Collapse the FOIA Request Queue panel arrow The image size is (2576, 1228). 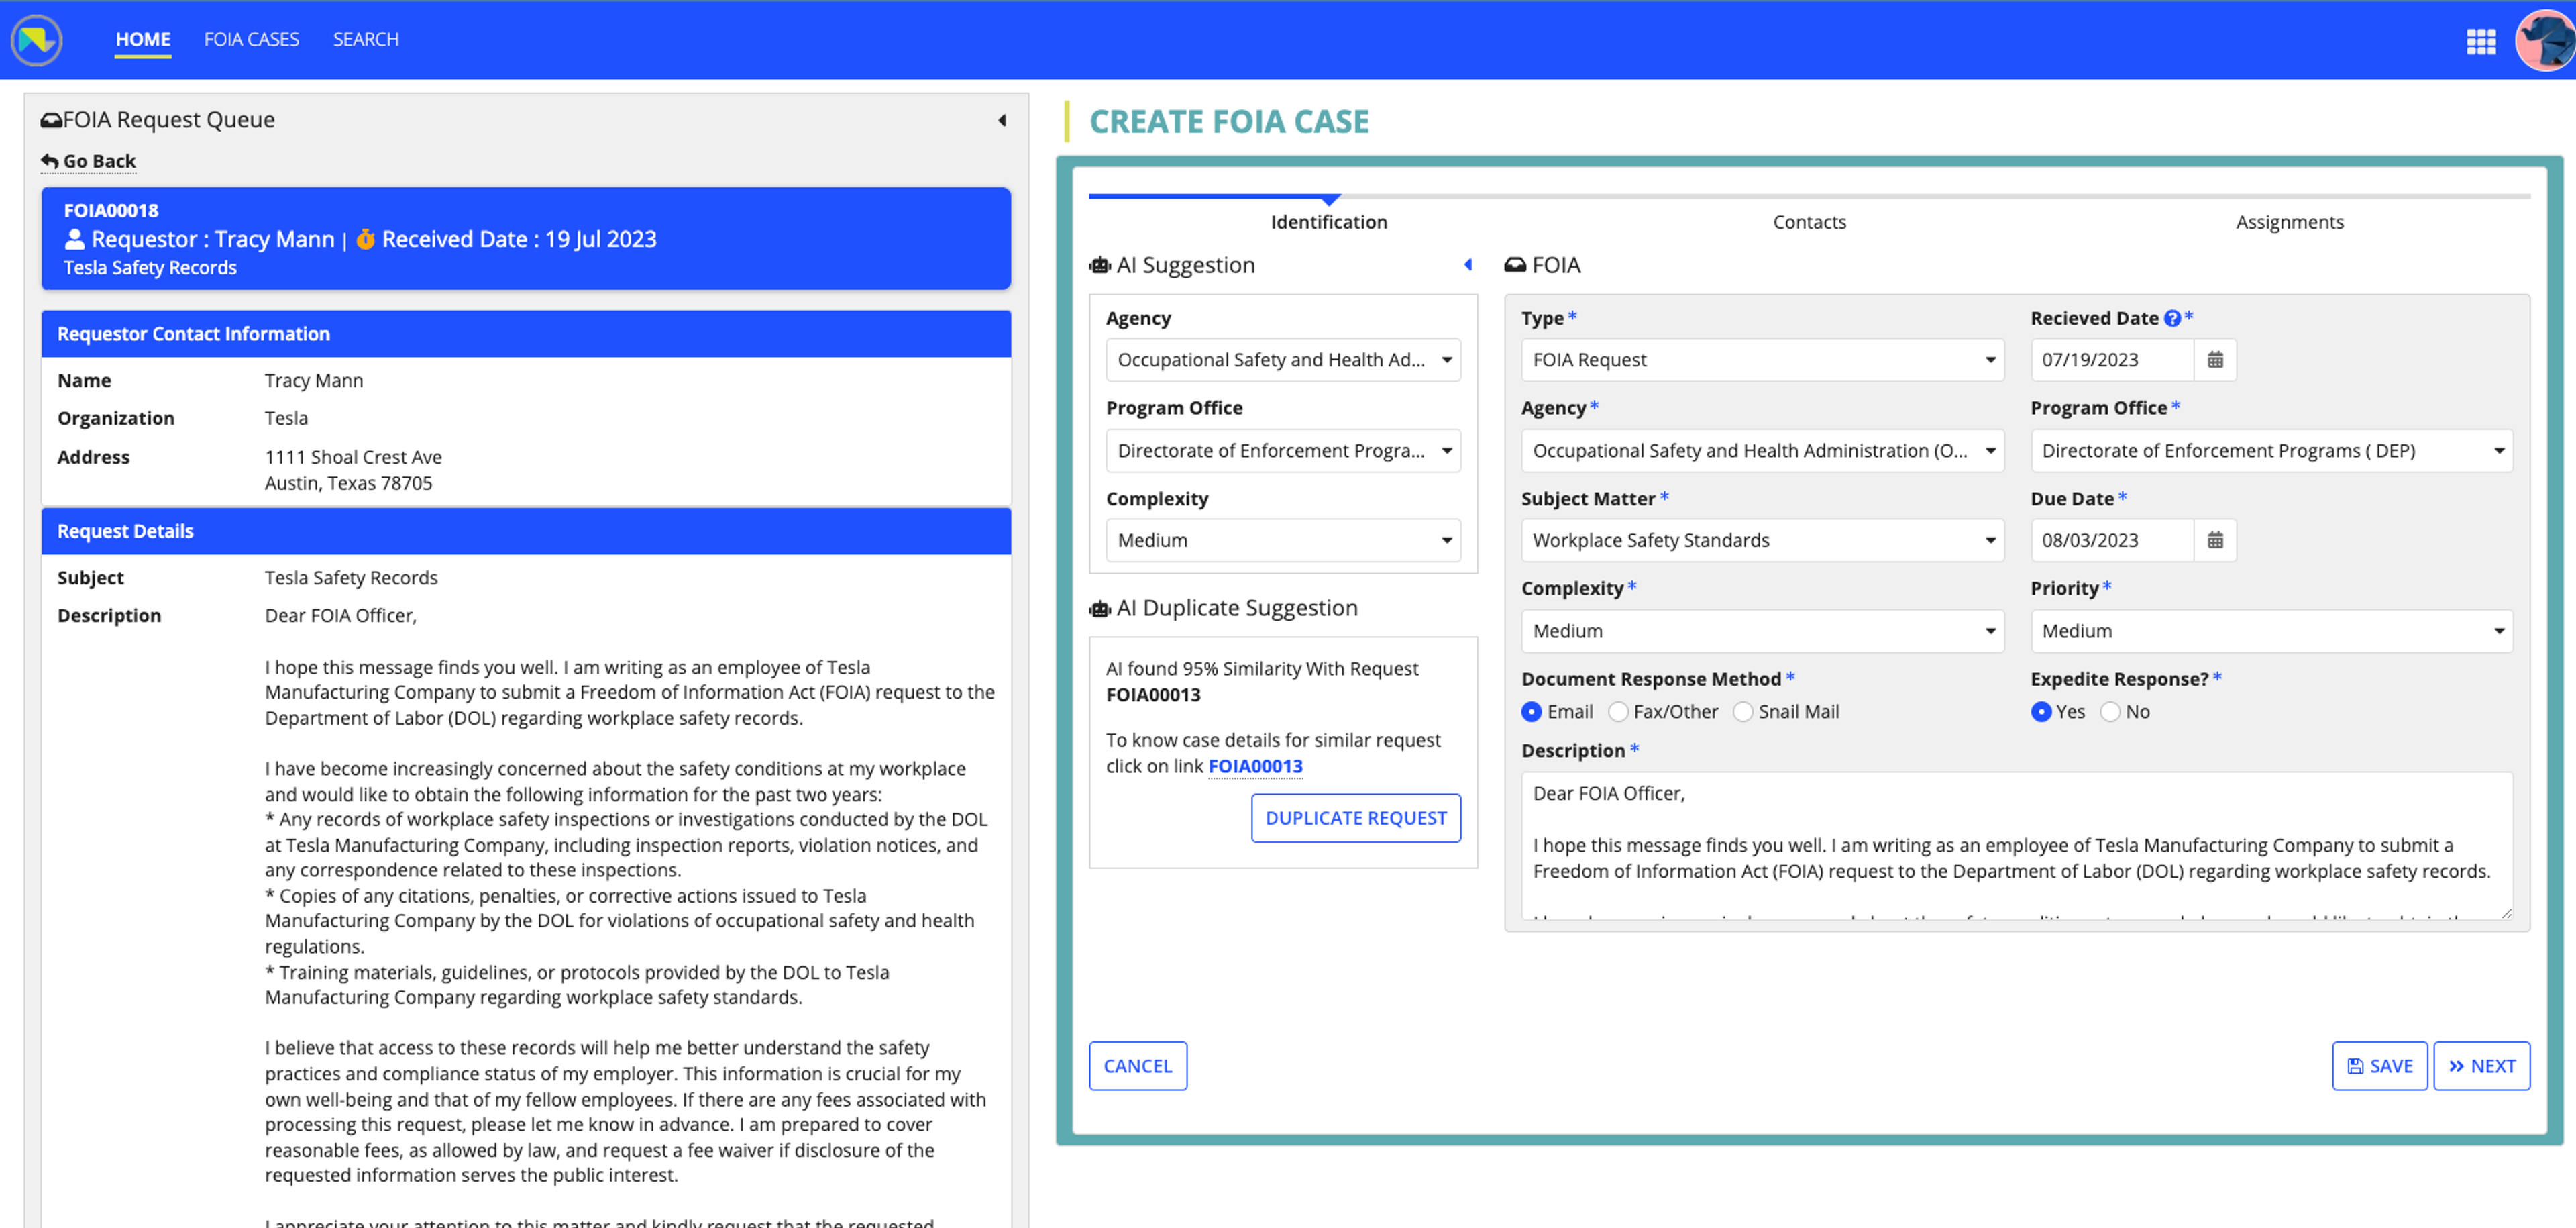click(x=1002, y=121)
